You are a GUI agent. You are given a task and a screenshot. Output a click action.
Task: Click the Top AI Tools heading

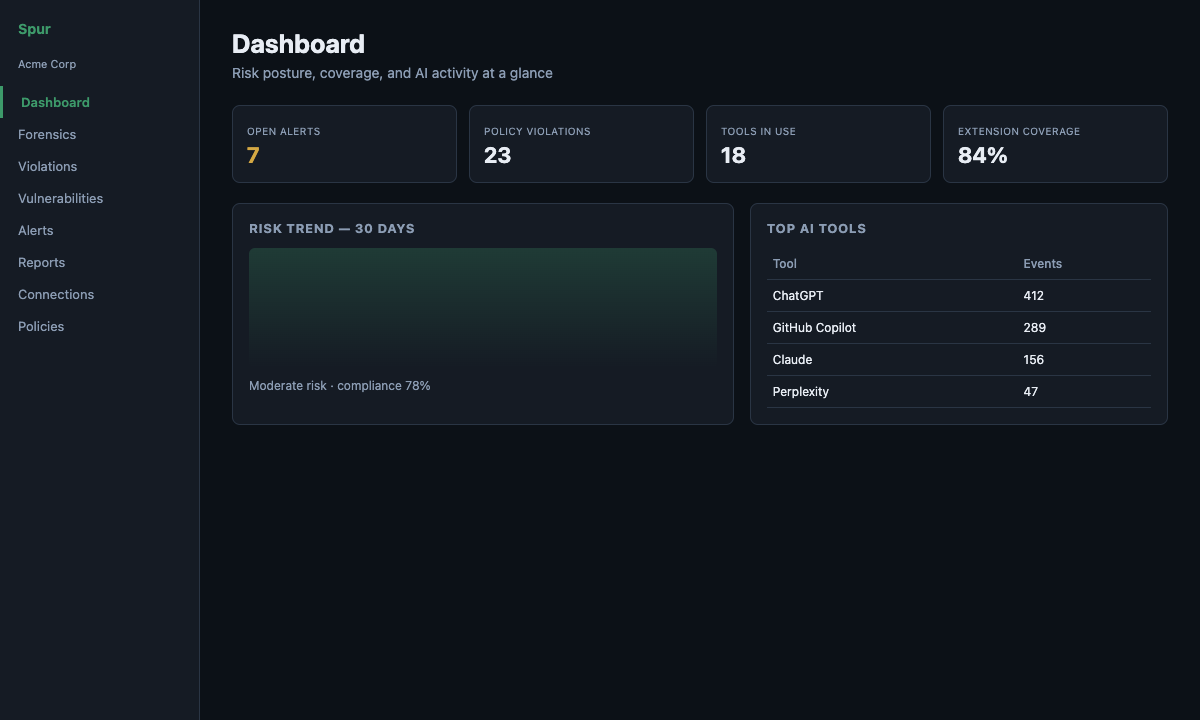(816, 228)
